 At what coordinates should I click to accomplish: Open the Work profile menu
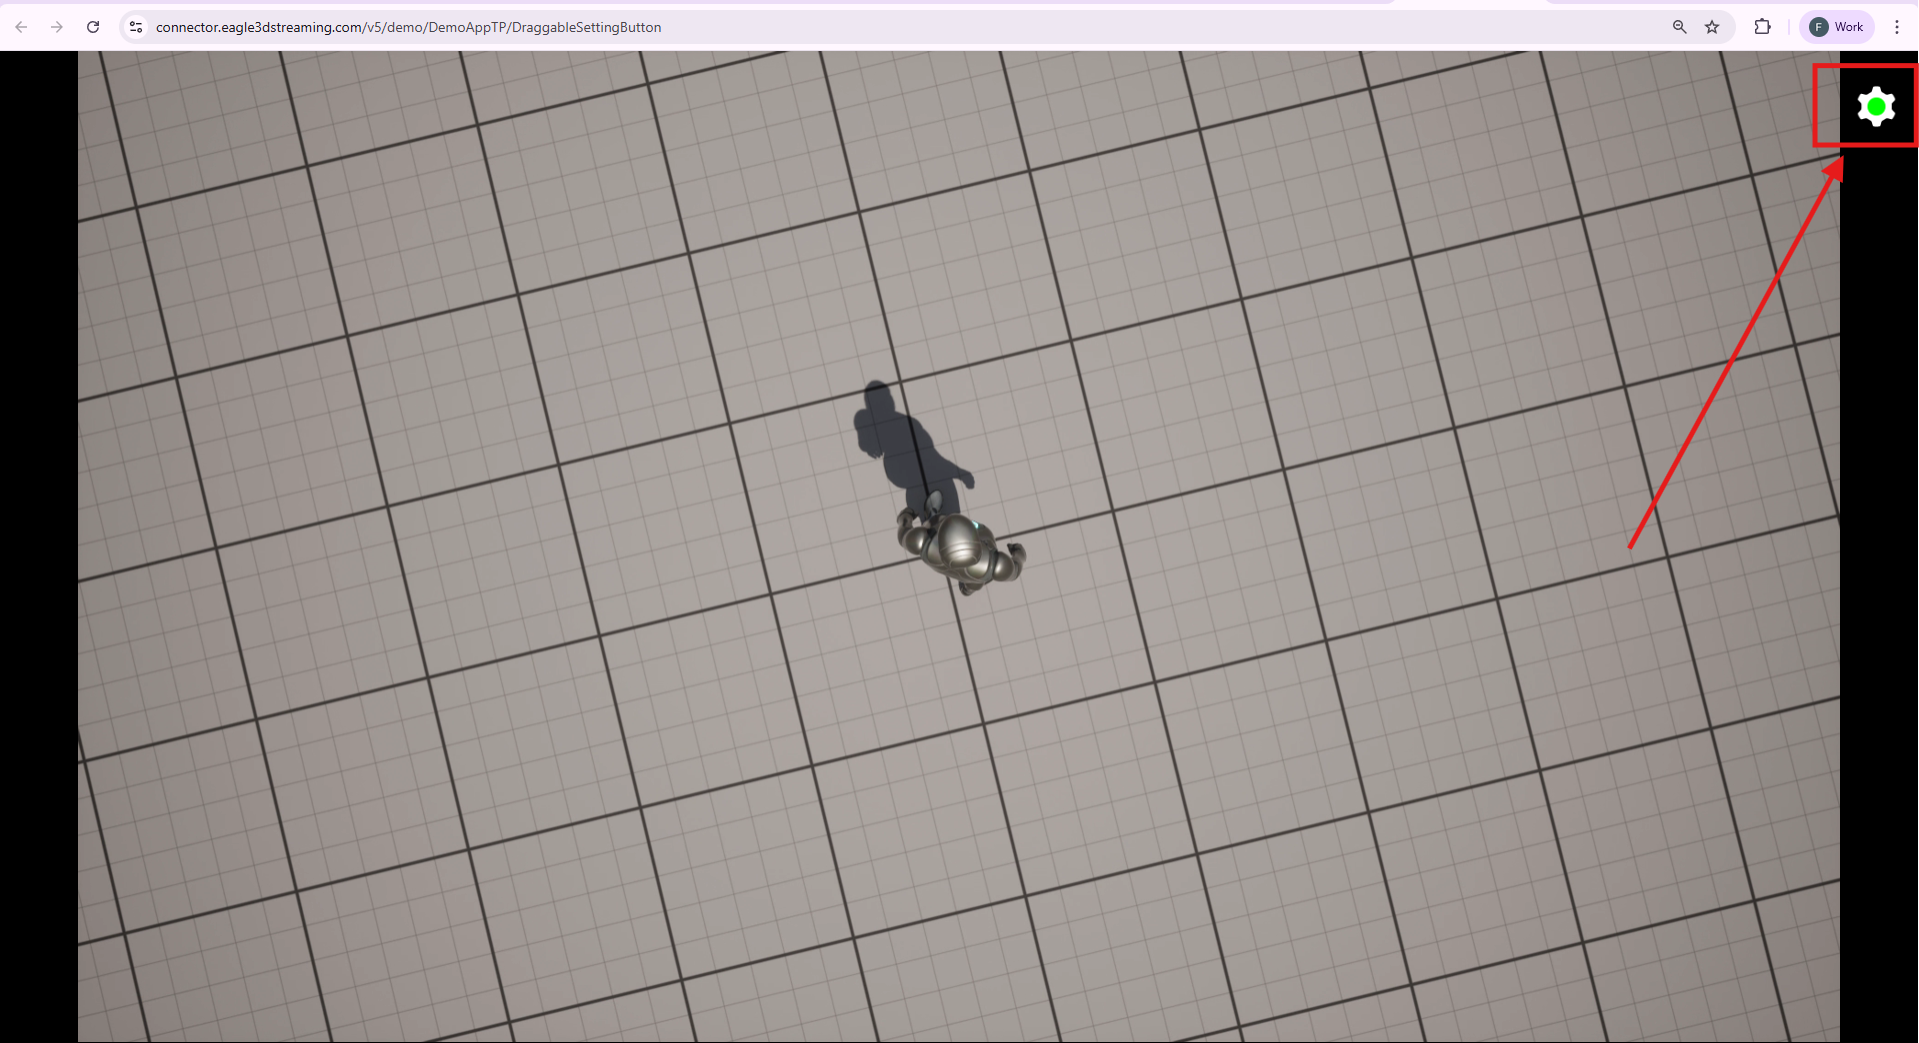coord(1837,27)
